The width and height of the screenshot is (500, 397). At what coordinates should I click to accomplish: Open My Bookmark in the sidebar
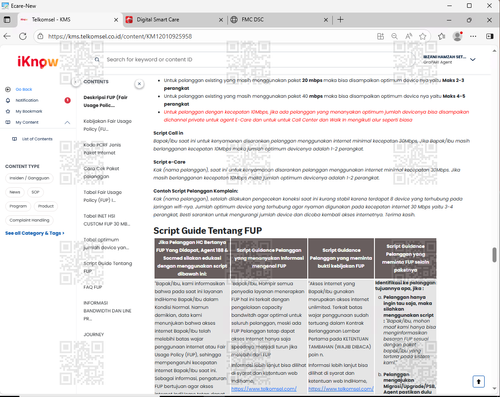pyautogui.click(x=29, y=111)
